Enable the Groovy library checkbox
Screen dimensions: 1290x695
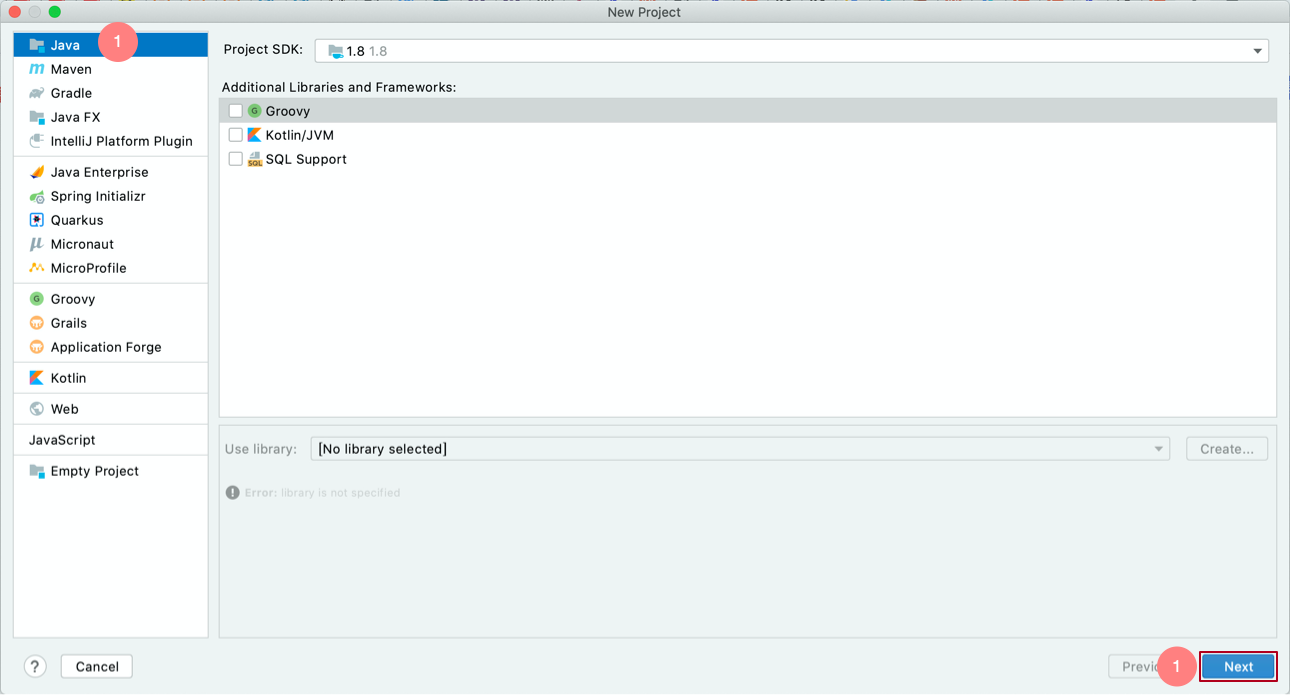click(236, 111)
